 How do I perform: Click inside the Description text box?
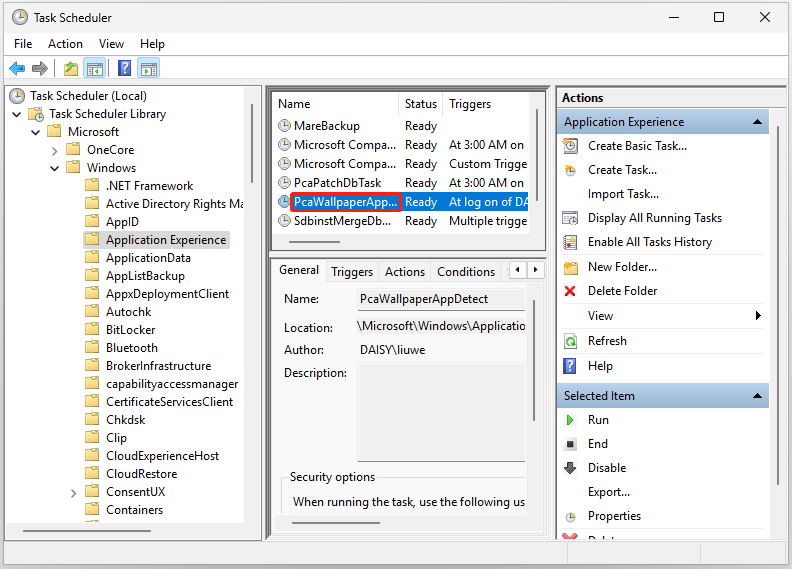[441, 412]
